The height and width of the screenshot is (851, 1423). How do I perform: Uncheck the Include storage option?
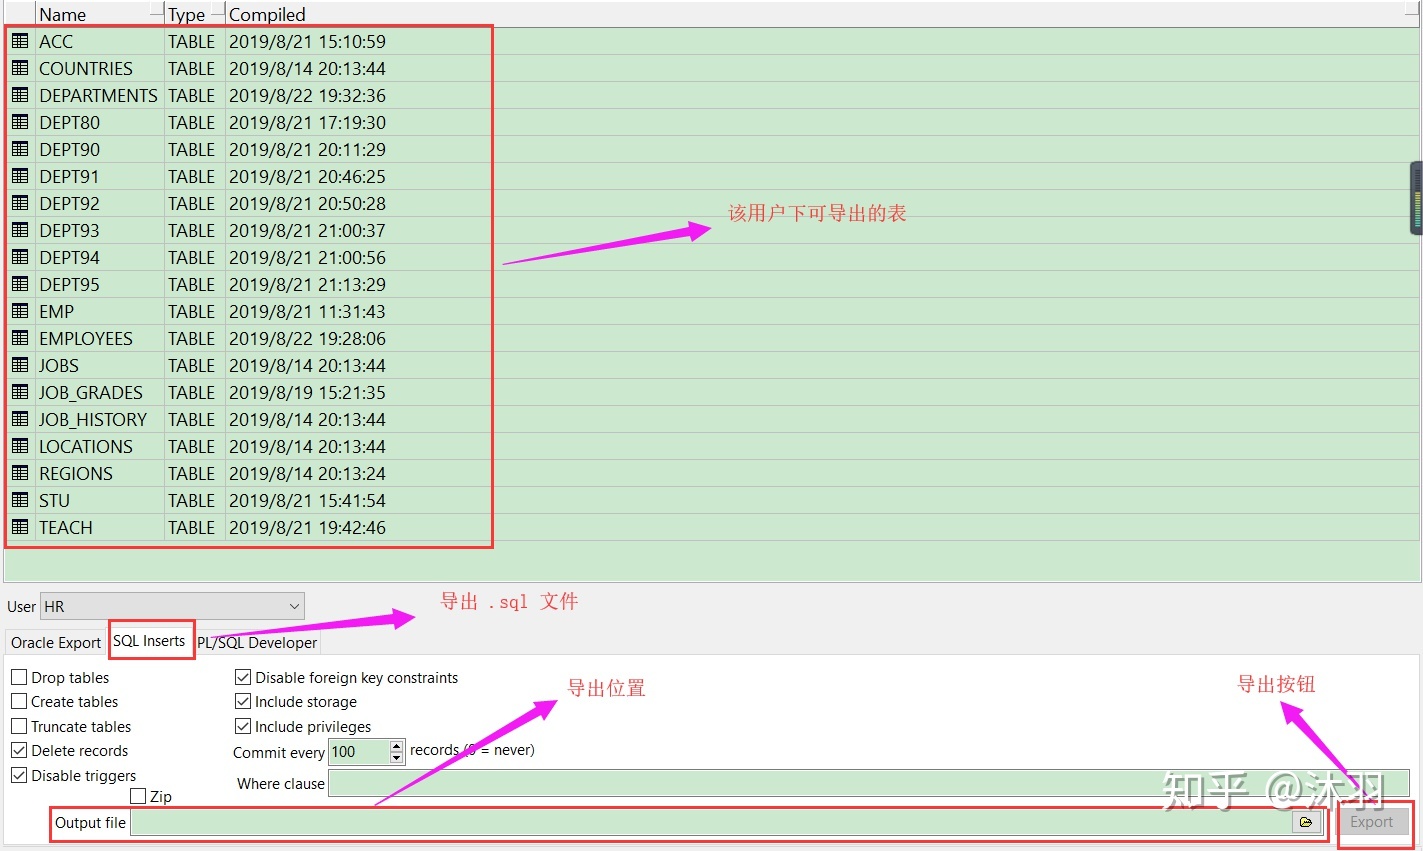pos(243,701)
